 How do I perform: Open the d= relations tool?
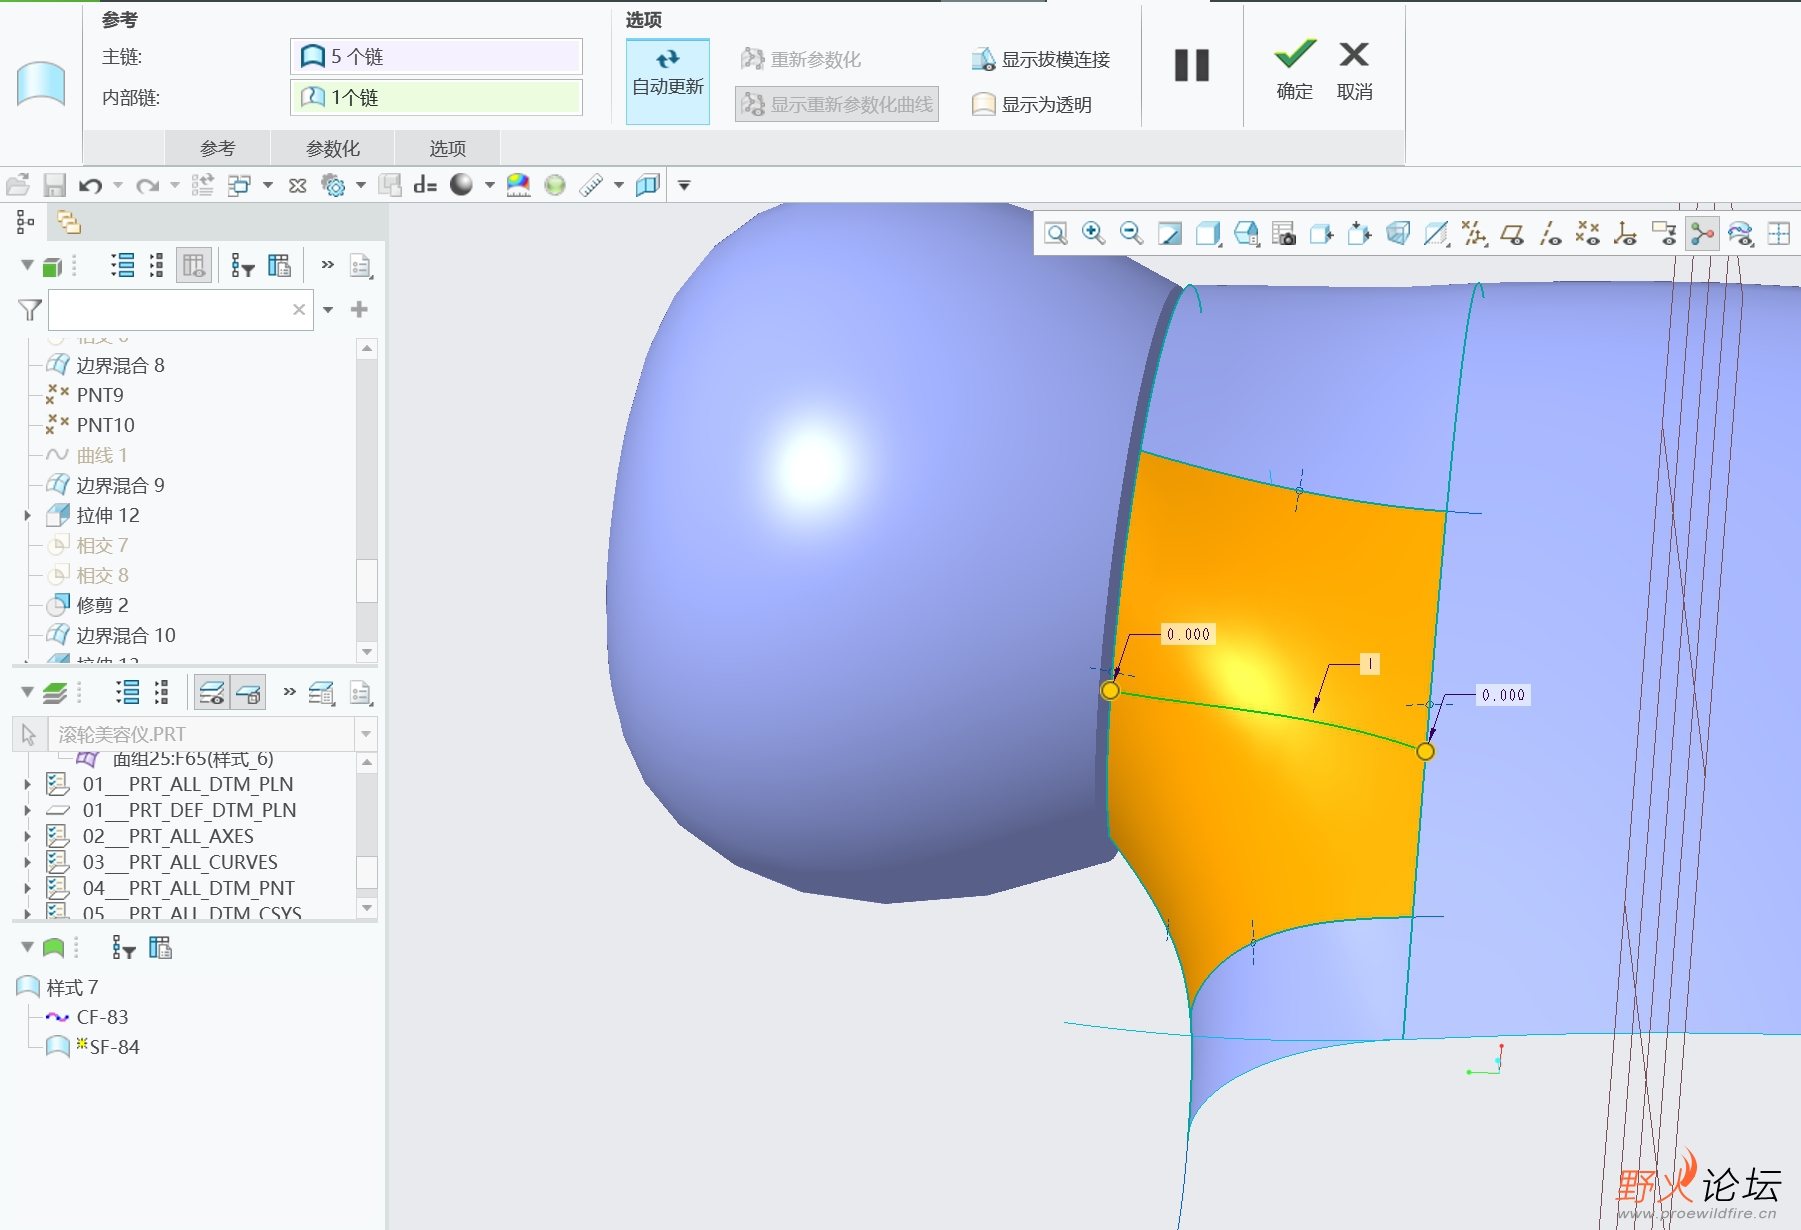[x=425, y=185]
